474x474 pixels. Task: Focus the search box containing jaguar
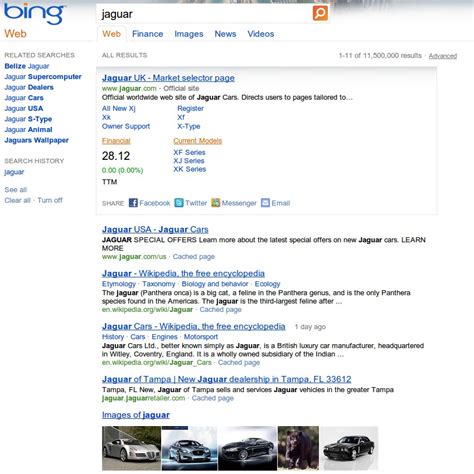[x=204, y=14]
